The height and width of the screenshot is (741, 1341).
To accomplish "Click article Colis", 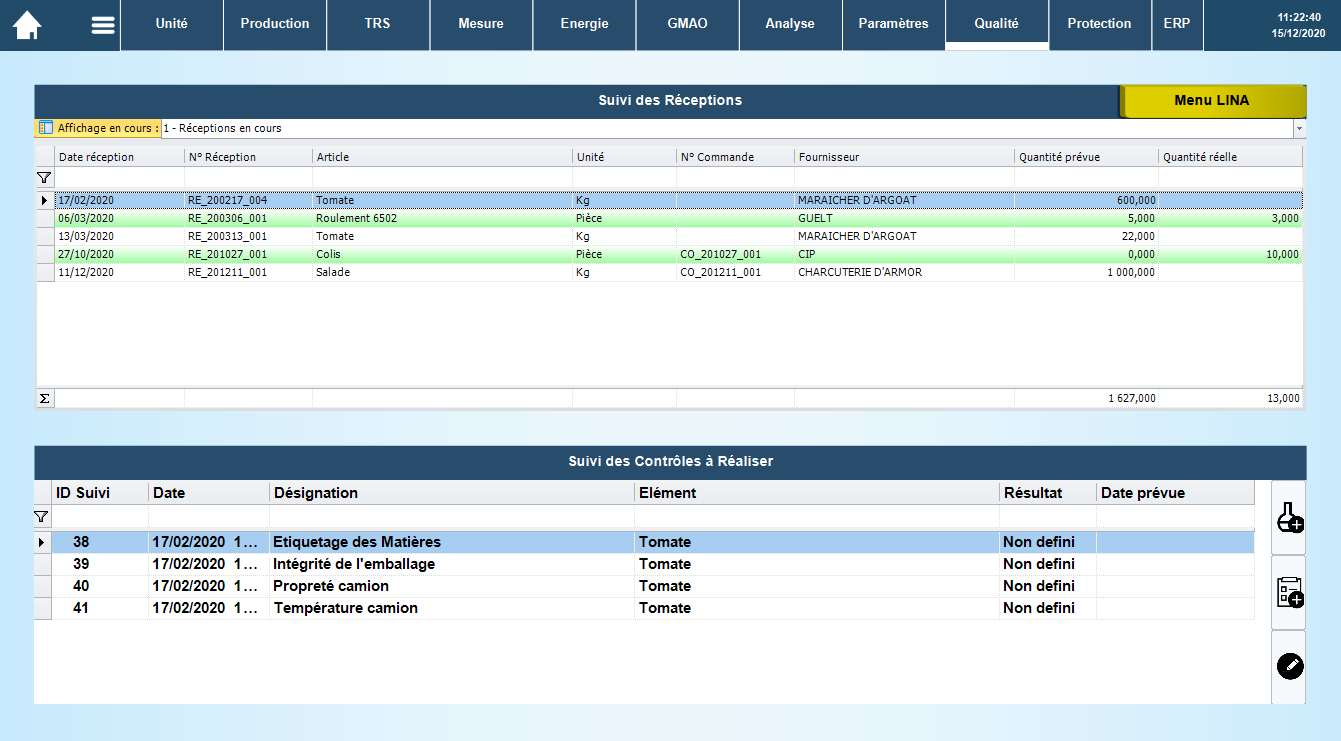I will coord(328,254).
